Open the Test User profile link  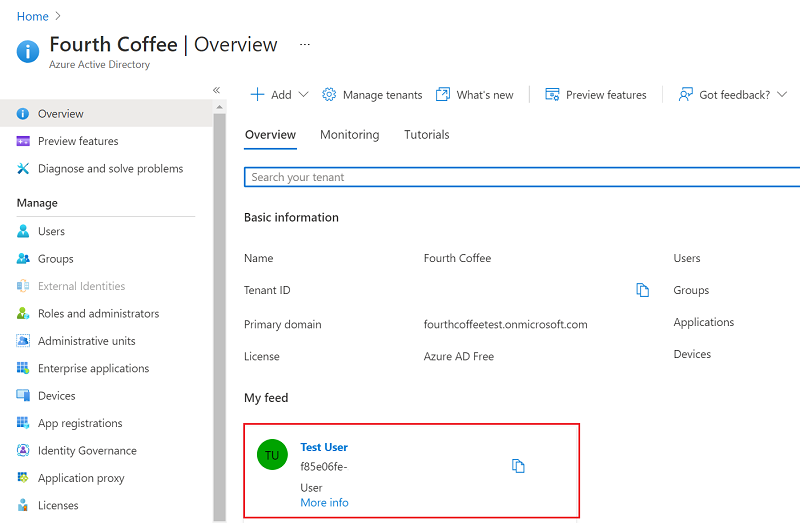(x=324, y=447)
